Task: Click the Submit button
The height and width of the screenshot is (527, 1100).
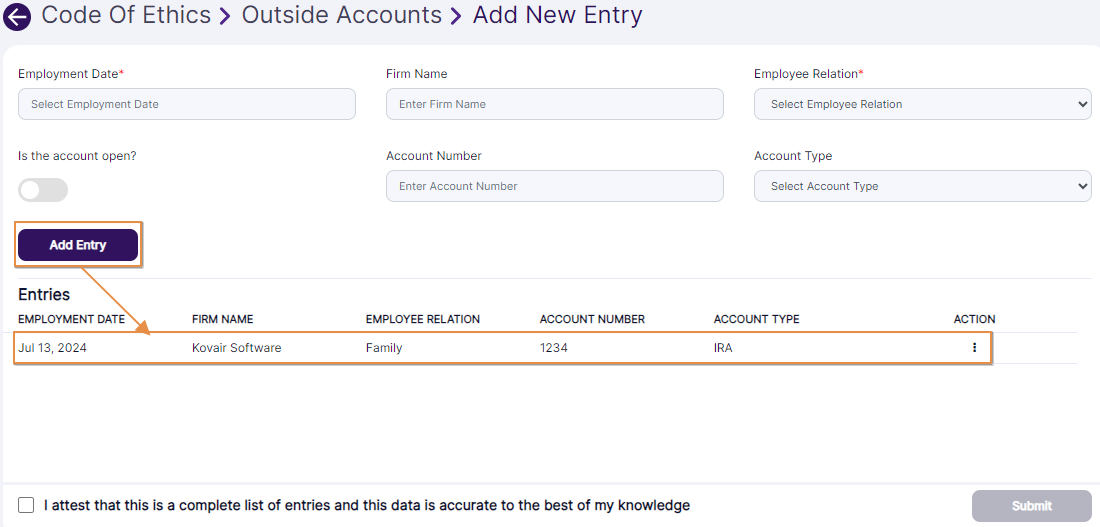Action: click(1031, 506)
